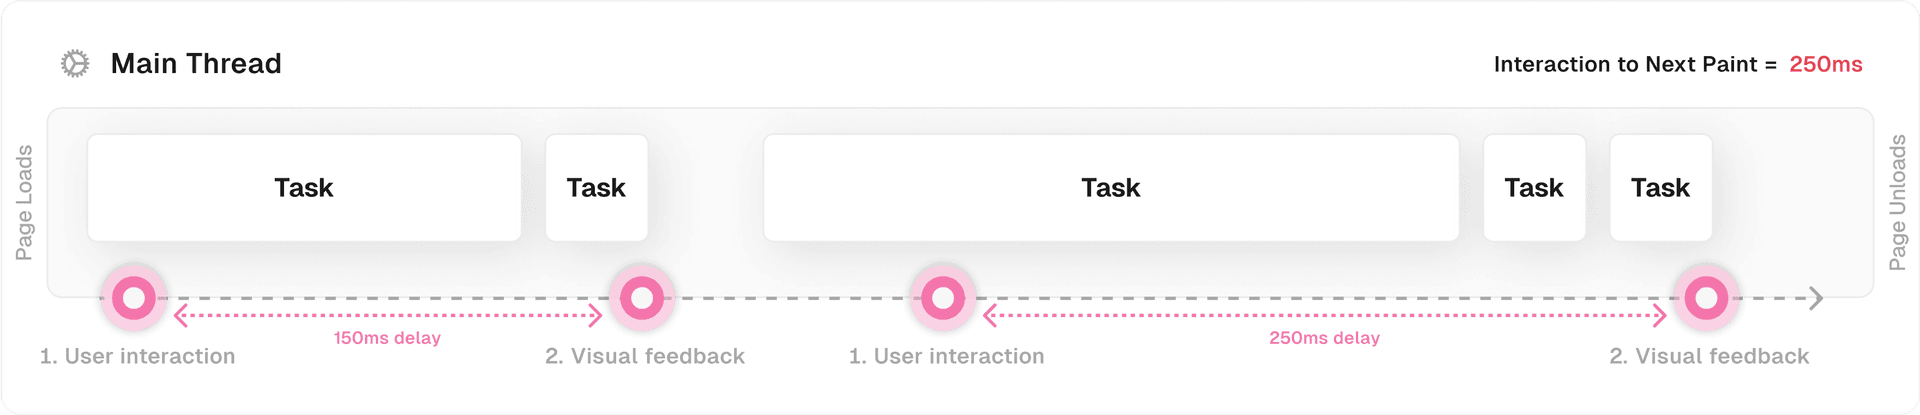This screenshot has height=415, width=1920.
Task: Click the "Interaction to Next Paint" label
Action: pos(1625,65)
